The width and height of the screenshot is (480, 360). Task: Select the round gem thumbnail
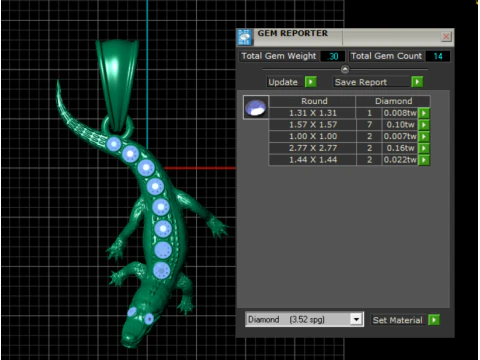click(256, 108)
